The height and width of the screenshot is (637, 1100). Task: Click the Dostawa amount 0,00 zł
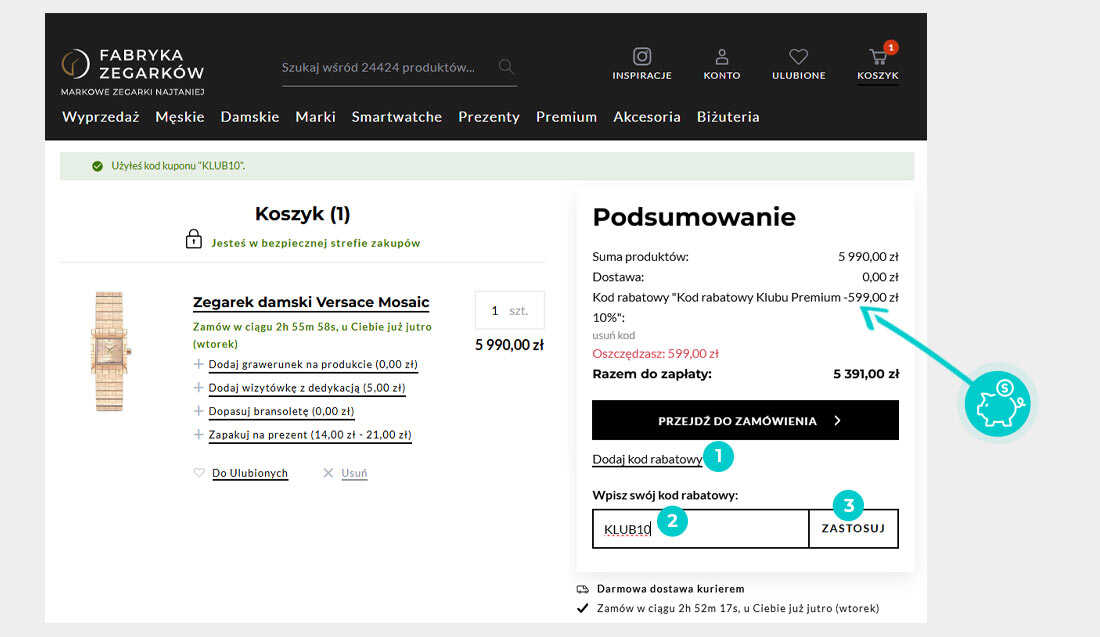pyautogui.click(x=880, y=277)
